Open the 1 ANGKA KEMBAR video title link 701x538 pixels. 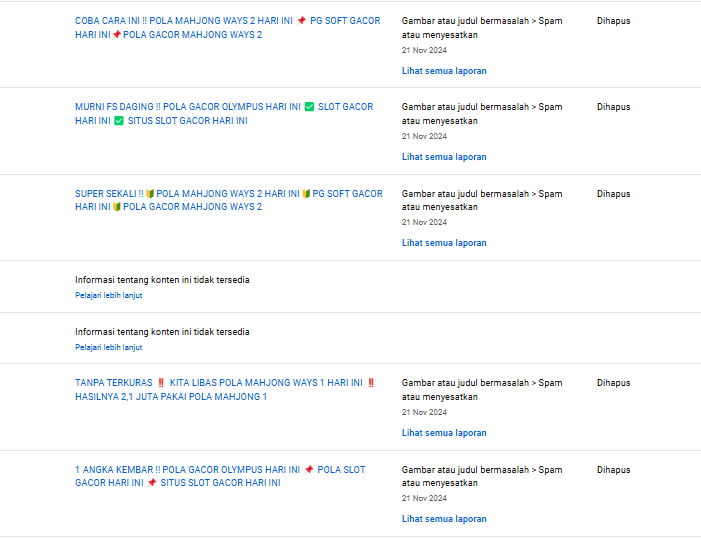[220, 476]
